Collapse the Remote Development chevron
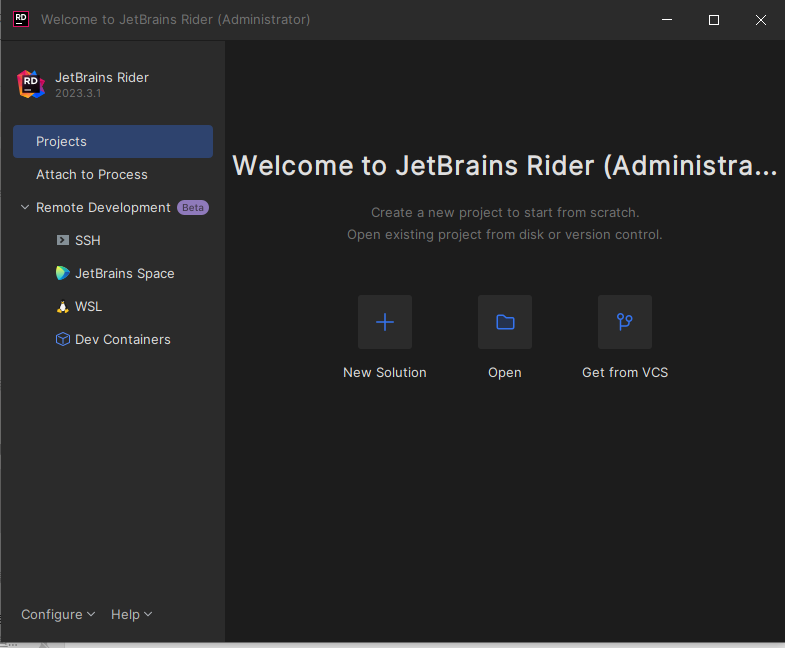This screenshot has width=785, height=648. [x=25, y=207]
